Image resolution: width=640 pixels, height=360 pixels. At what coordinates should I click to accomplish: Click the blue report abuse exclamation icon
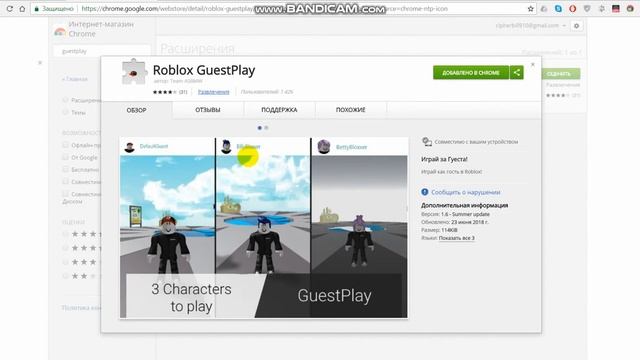(424, 192)
